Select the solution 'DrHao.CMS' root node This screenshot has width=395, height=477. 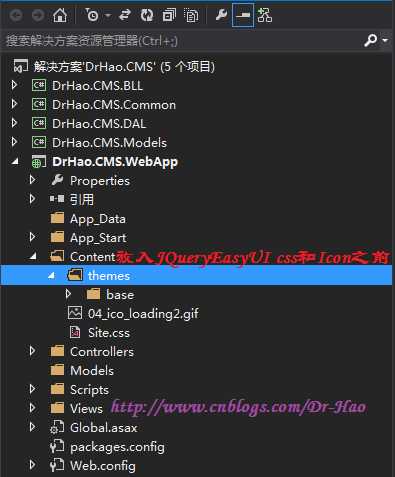pyautogui.click(x=124, y=67)
